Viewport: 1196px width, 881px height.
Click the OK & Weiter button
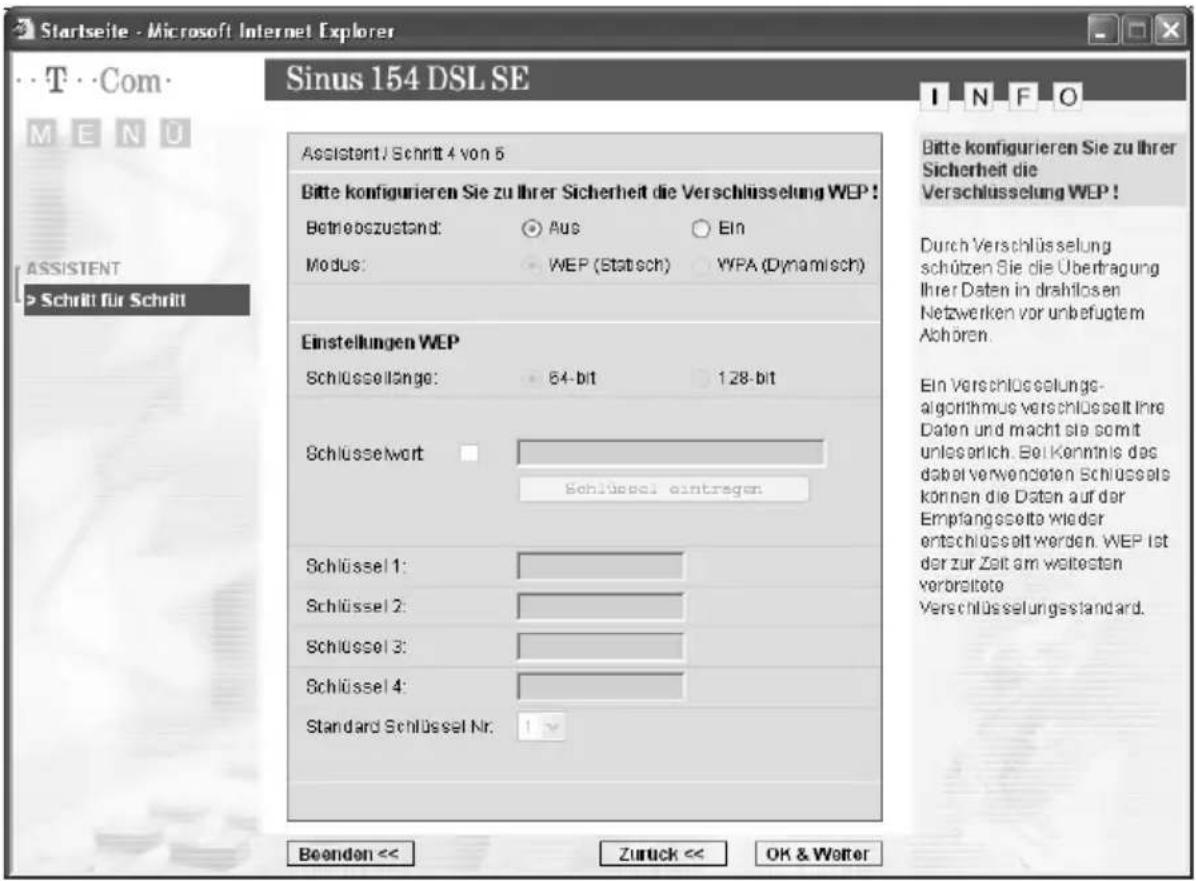(818, 854)
